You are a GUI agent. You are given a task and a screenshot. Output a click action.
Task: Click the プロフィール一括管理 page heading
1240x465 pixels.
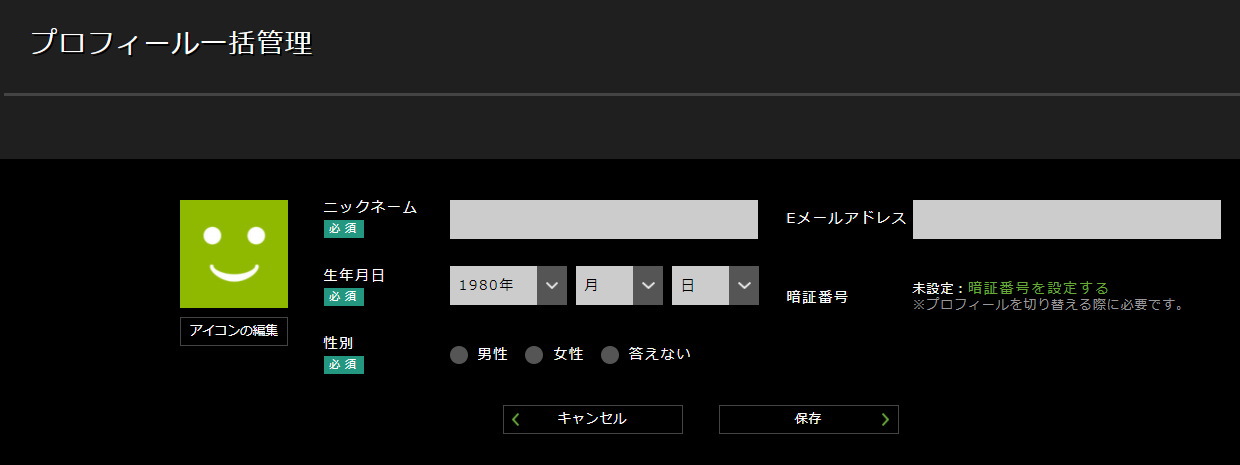coord(171,43)
